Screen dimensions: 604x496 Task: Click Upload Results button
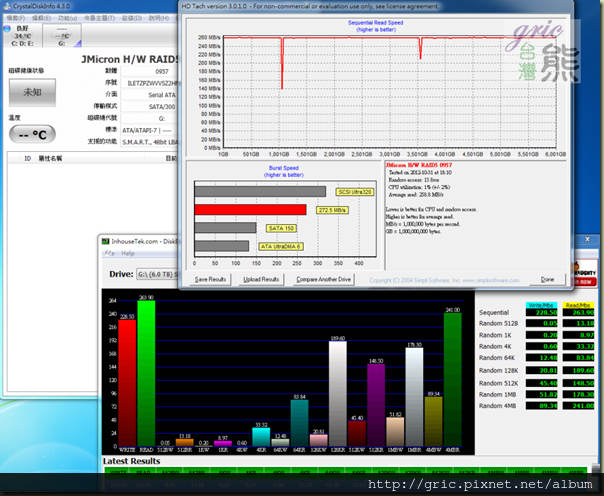point(262,279)
